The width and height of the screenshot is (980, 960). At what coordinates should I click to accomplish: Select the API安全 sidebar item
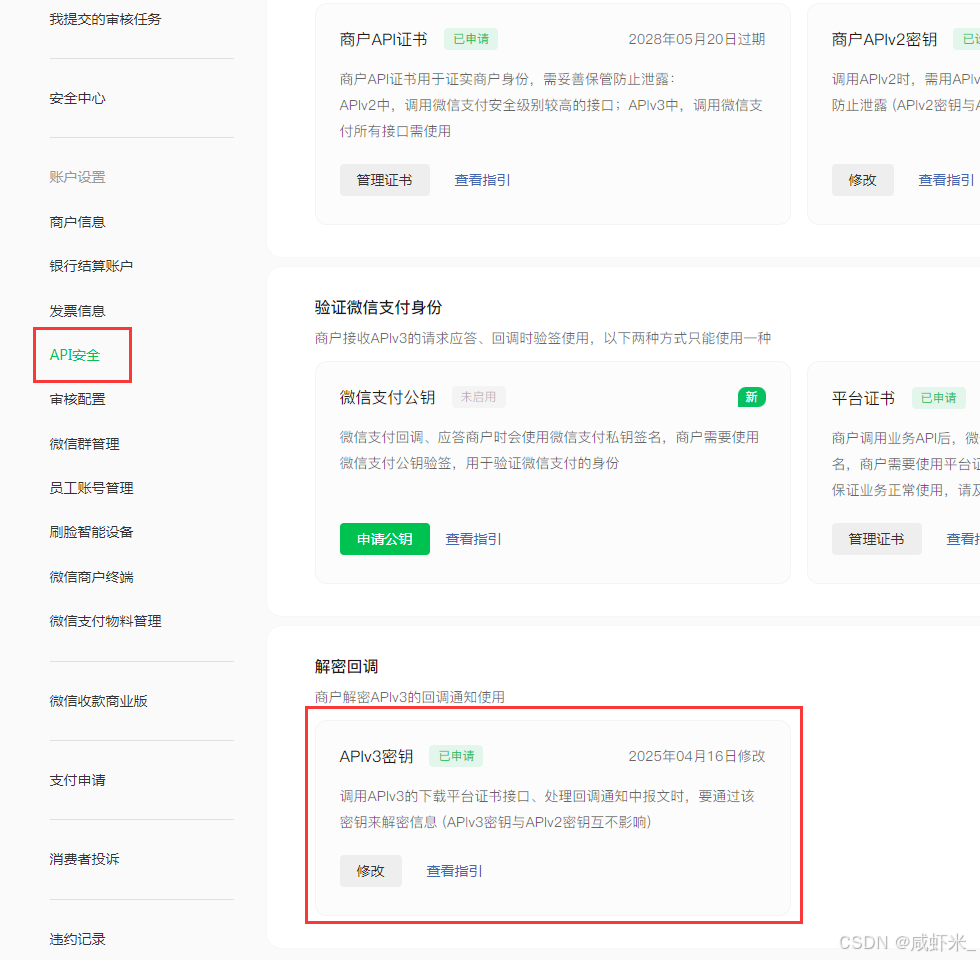[x=75, y=355]
